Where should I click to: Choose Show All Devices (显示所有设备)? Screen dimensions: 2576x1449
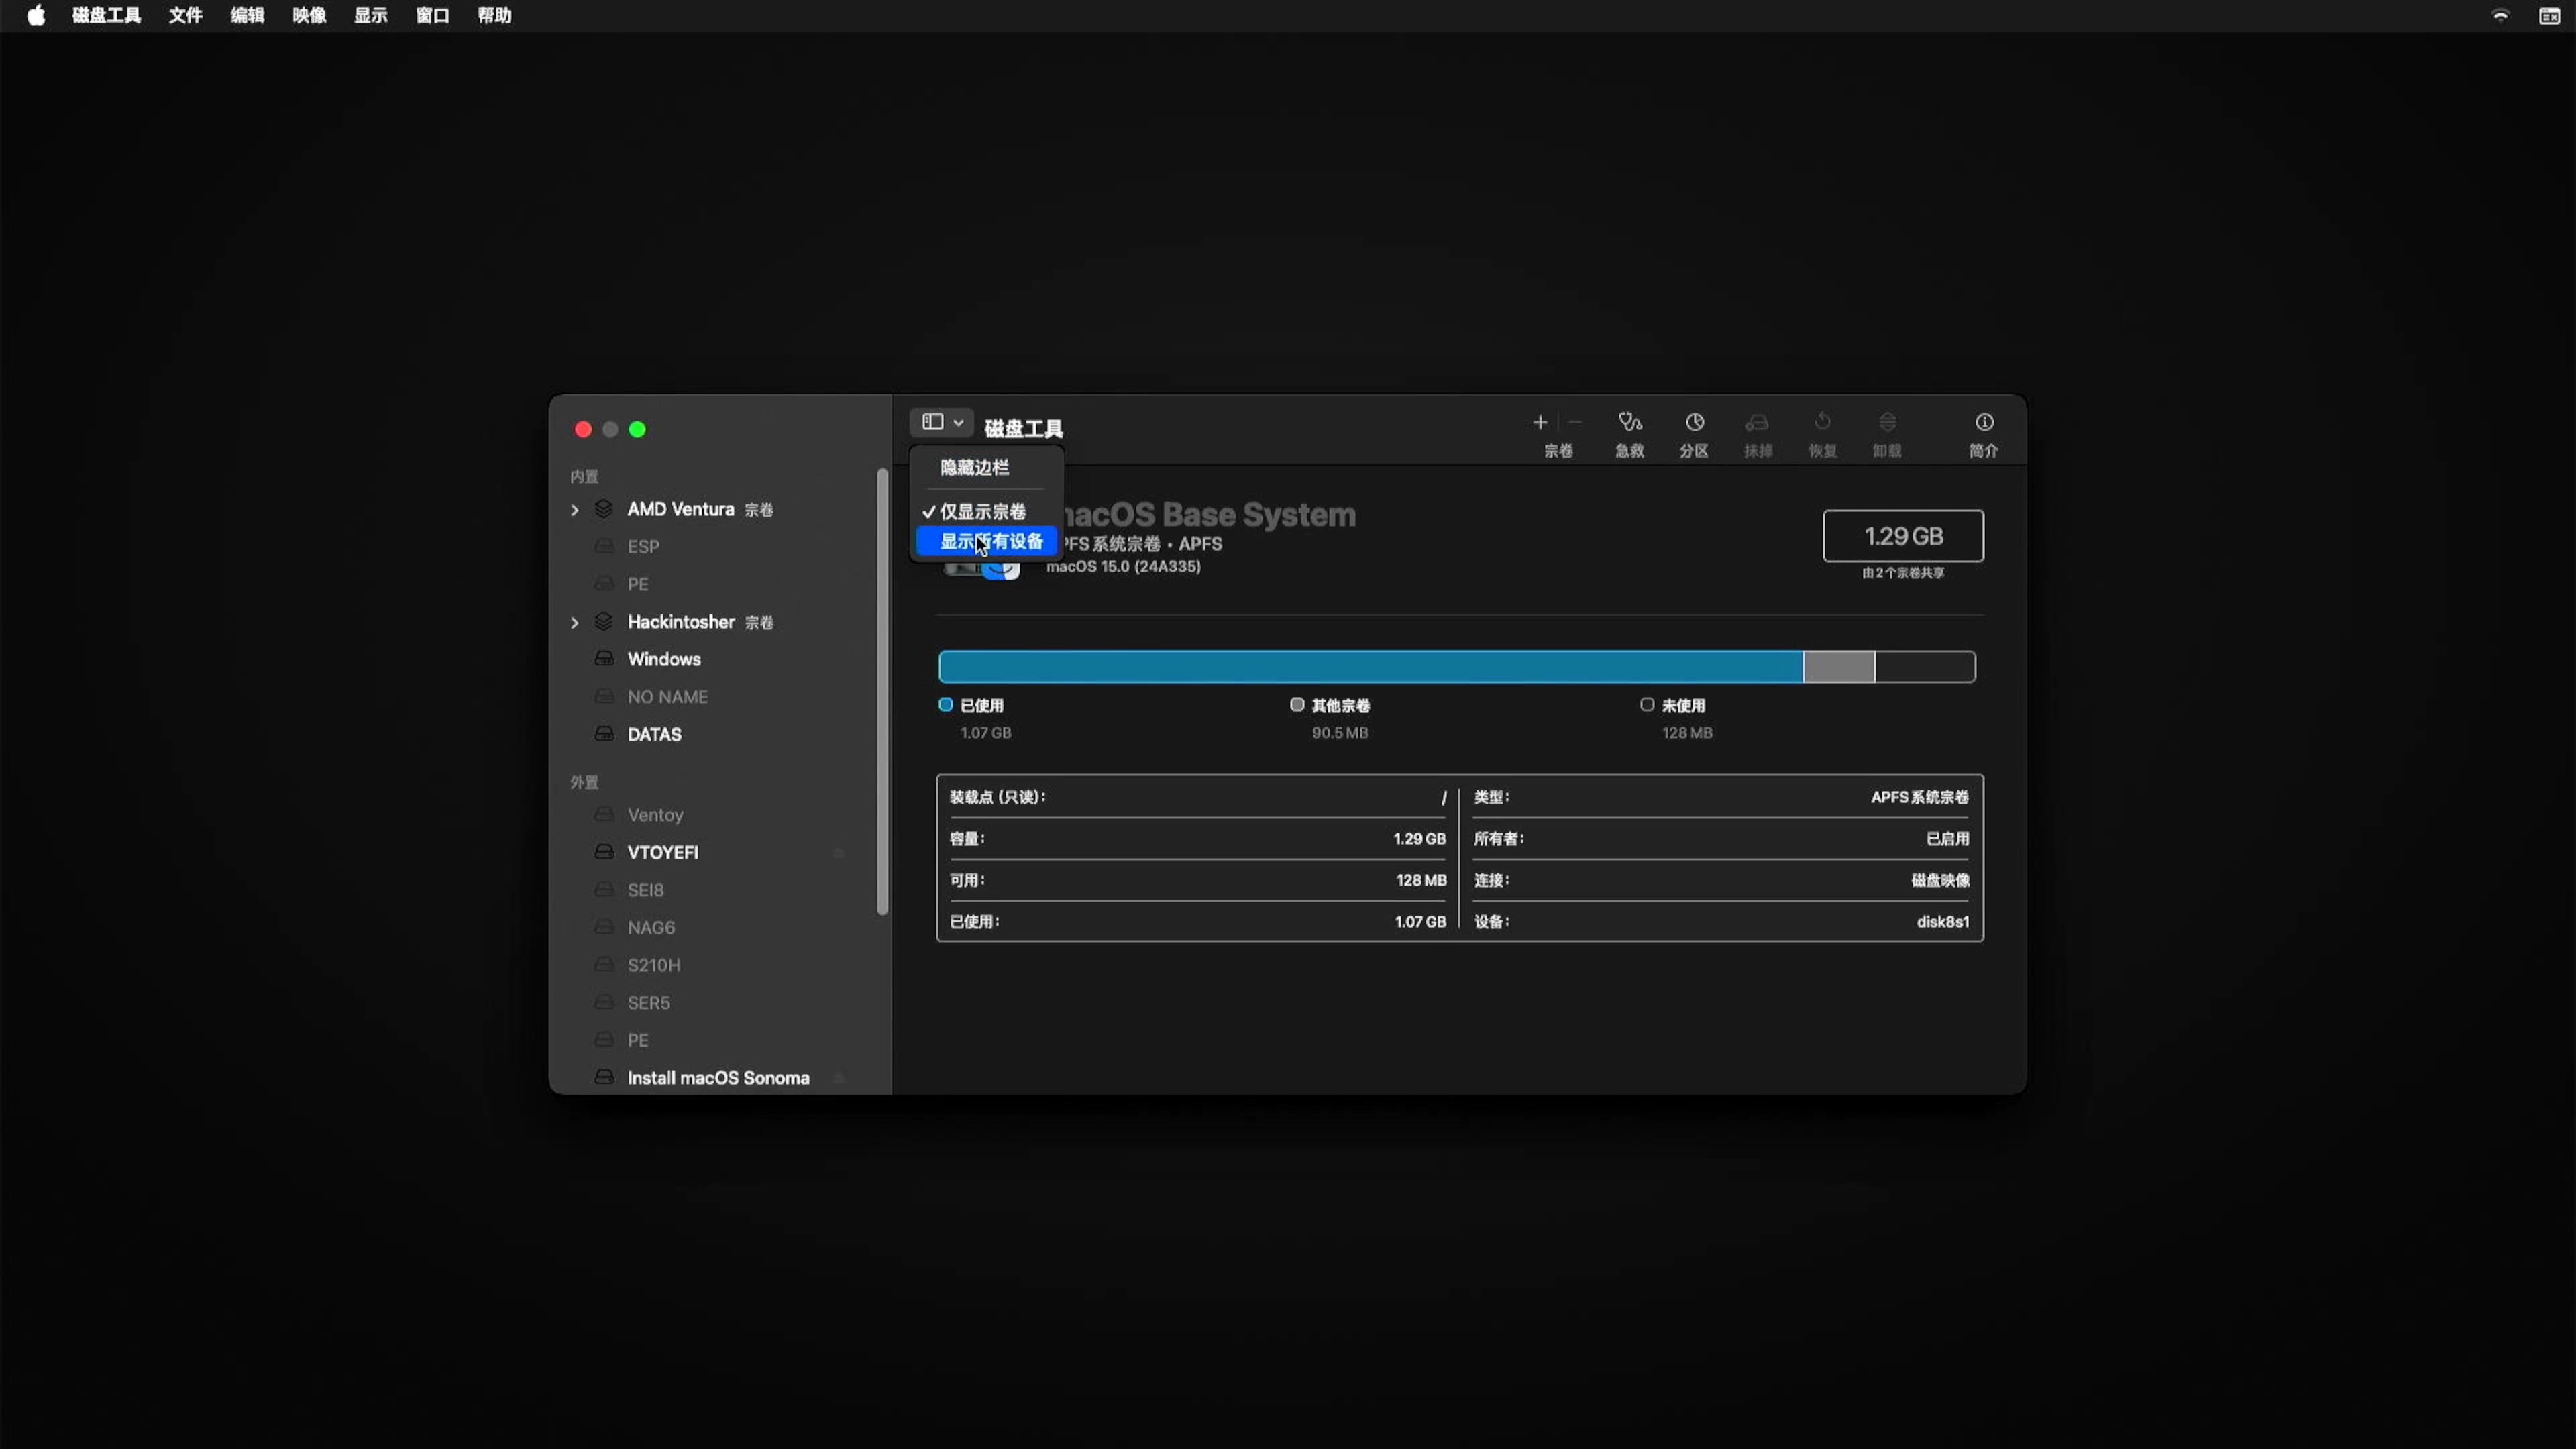[x=986, y=541]
